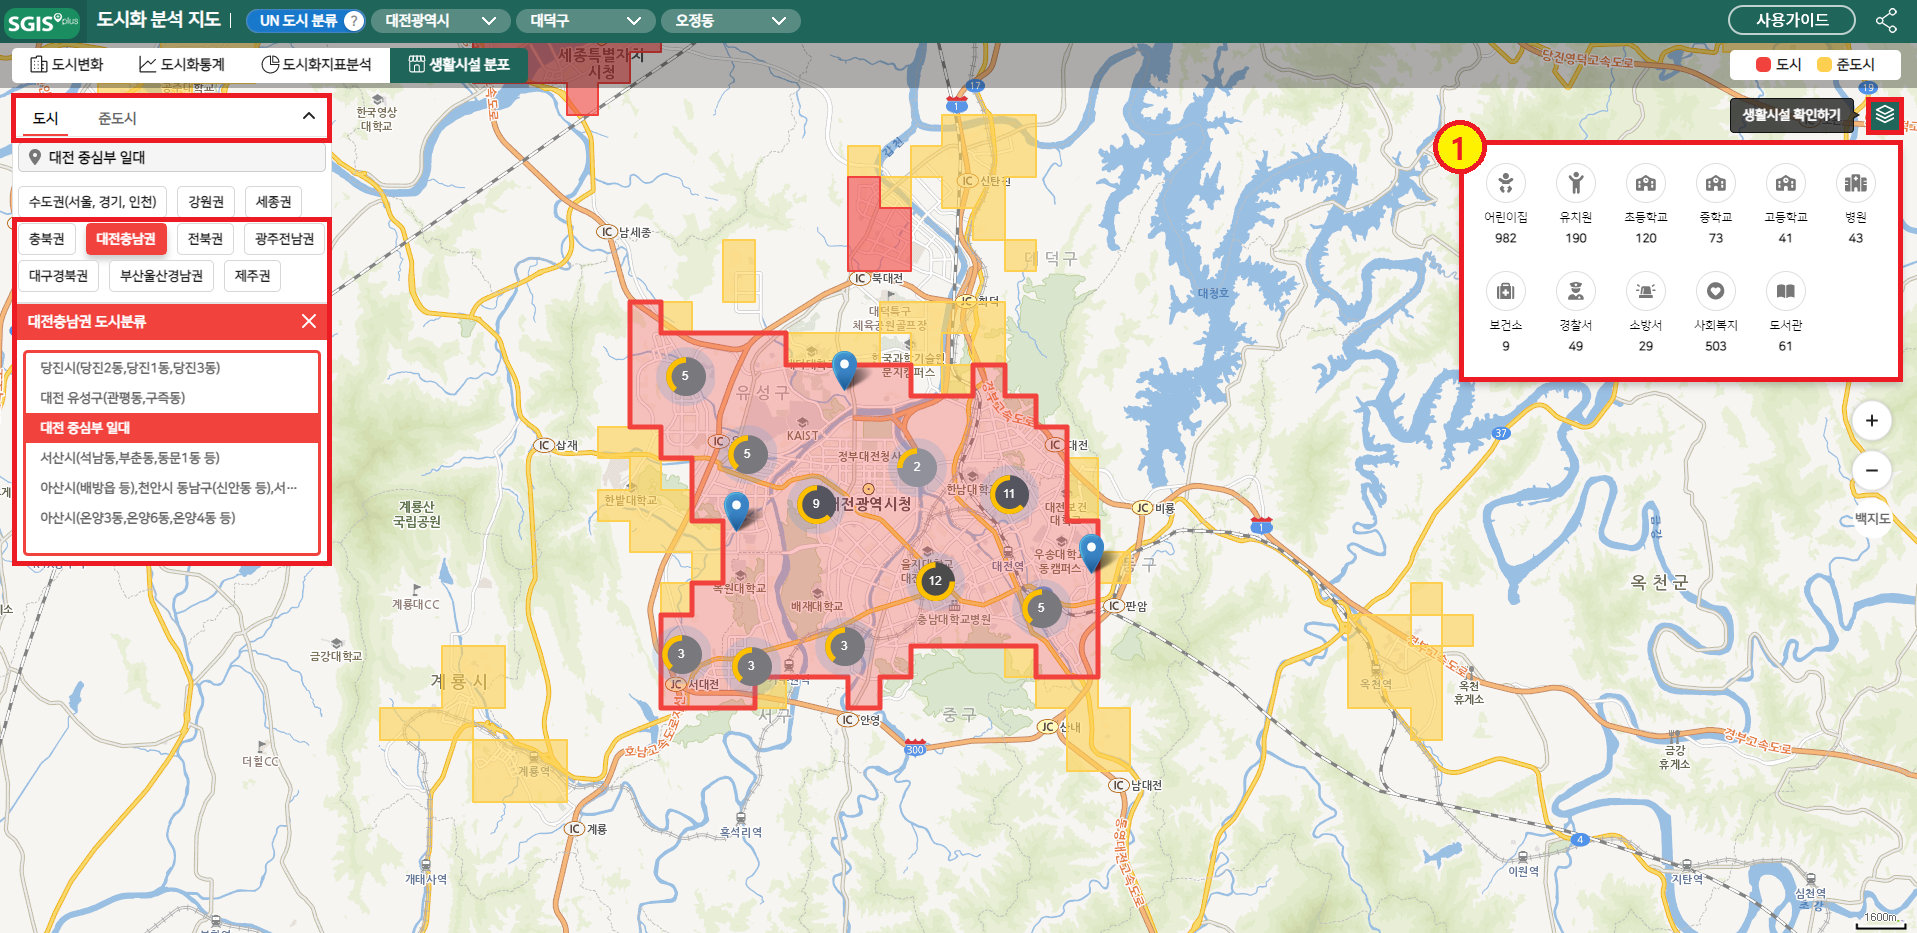The width and height of the screenshot is (1917, 933).
Task: Click the share icon in header
Action: pyautogui.click(x=1885, y=21)
